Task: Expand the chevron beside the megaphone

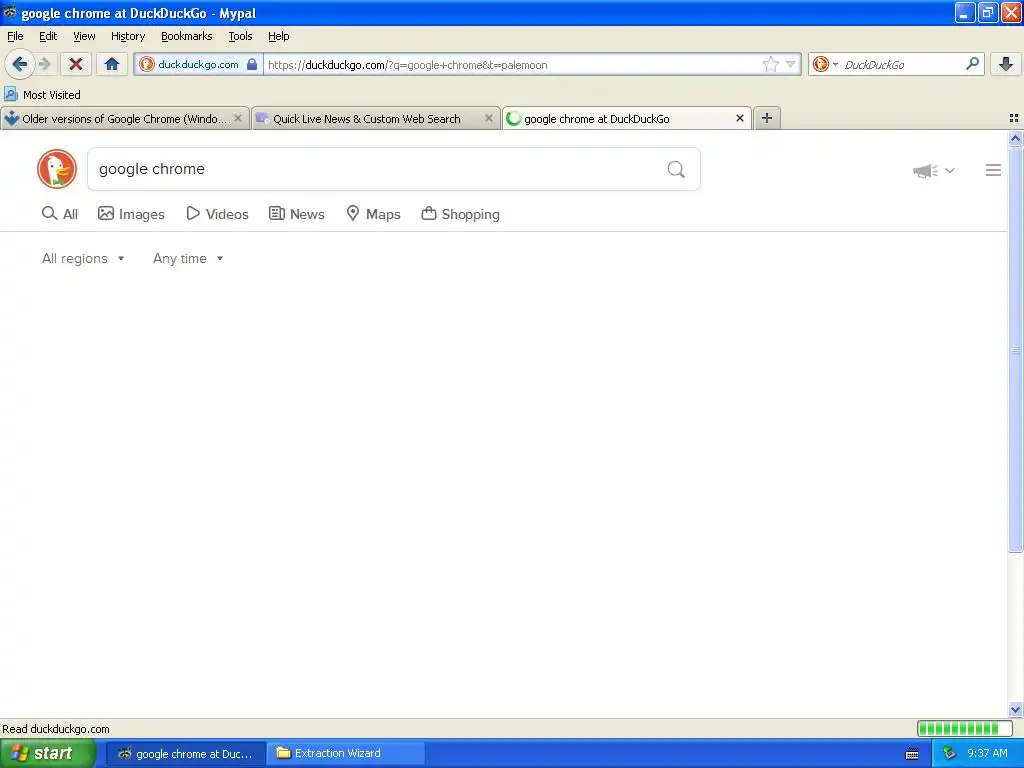Action: point(950,170)
